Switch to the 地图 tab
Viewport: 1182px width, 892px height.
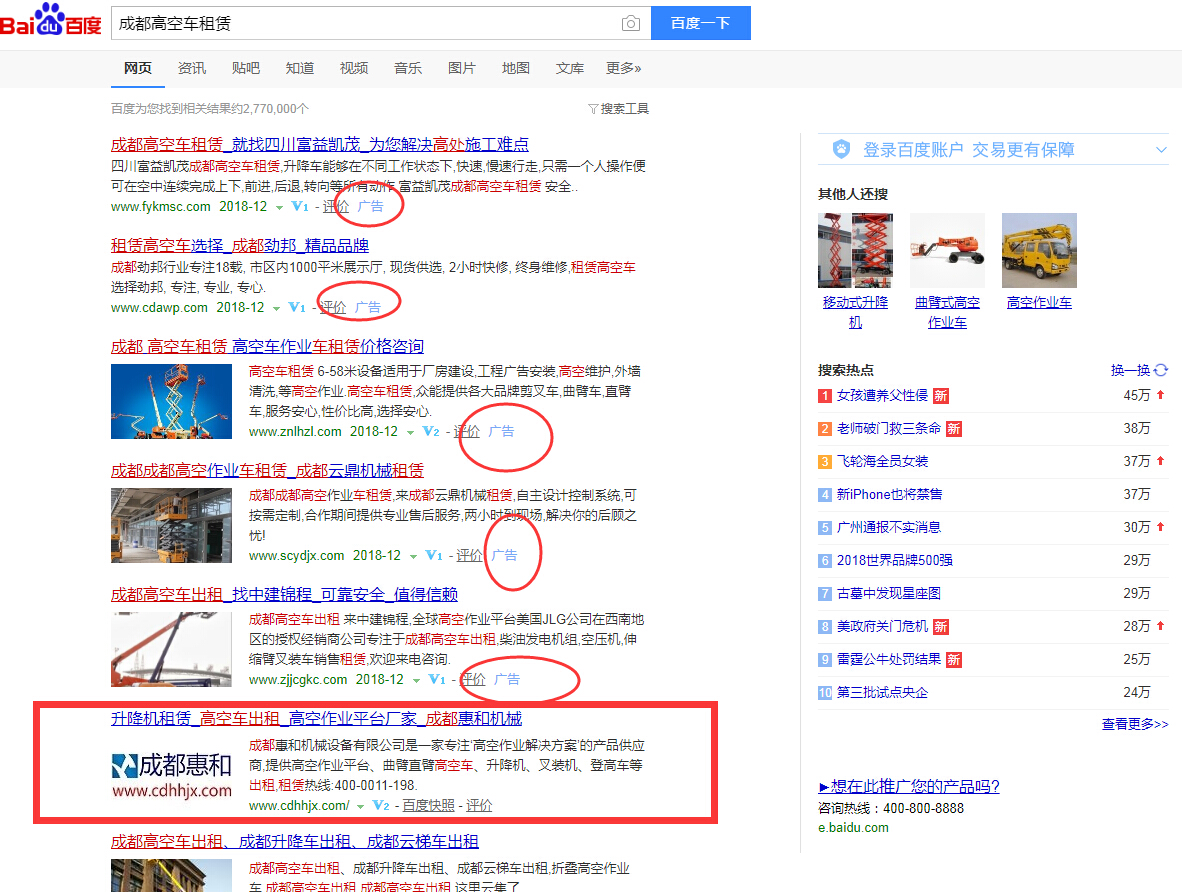[x=516, y=69]
